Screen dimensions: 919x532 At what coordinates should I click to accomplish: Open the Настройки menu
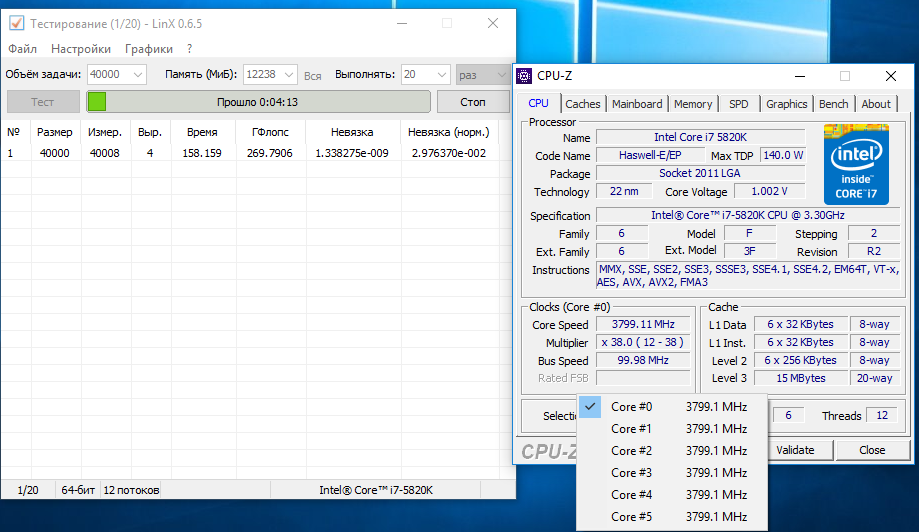click(81, 49)
